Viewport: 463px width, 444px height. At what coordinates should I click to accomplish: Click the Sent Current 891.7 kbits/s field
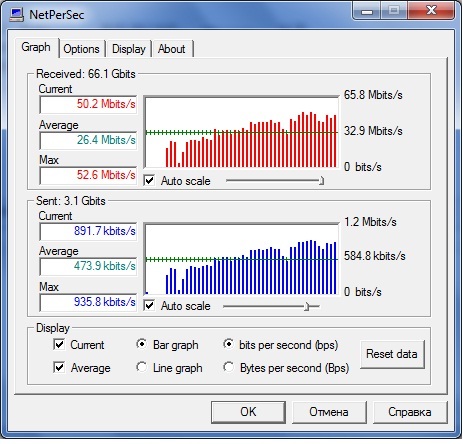point(88,231)
